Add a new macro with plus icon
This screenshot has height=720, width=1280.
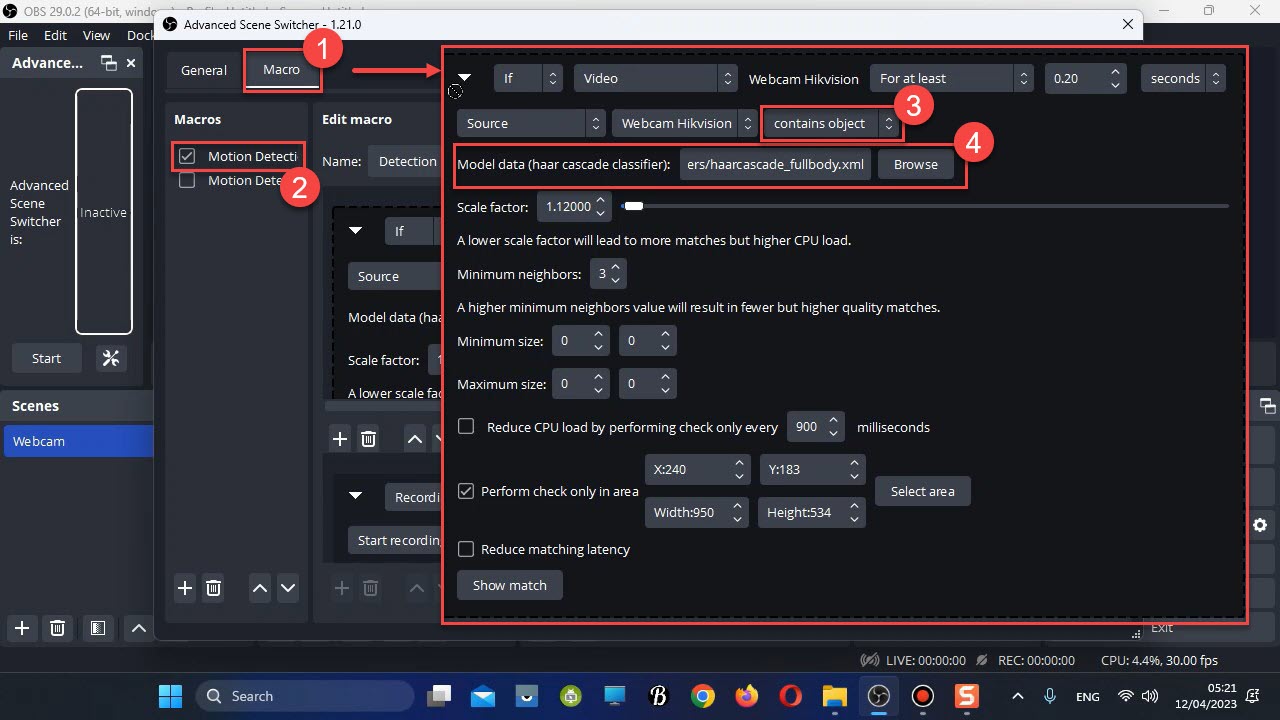click(185, 588)
